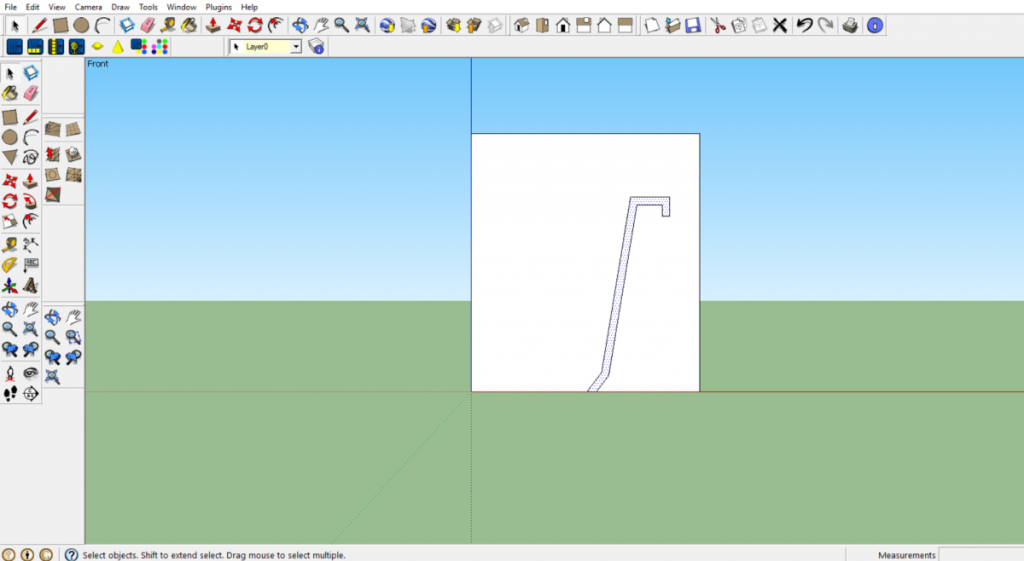The image size is (1024, 561).
Task: Click the yellow lens plugin icon
Action: click(97, 46)
